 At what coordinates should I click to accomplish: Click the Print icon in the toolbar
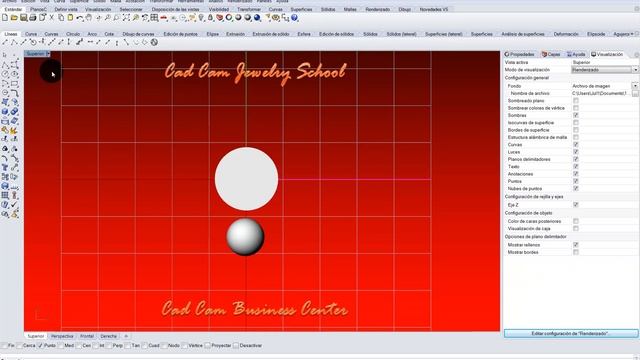(x=33, y=18)
